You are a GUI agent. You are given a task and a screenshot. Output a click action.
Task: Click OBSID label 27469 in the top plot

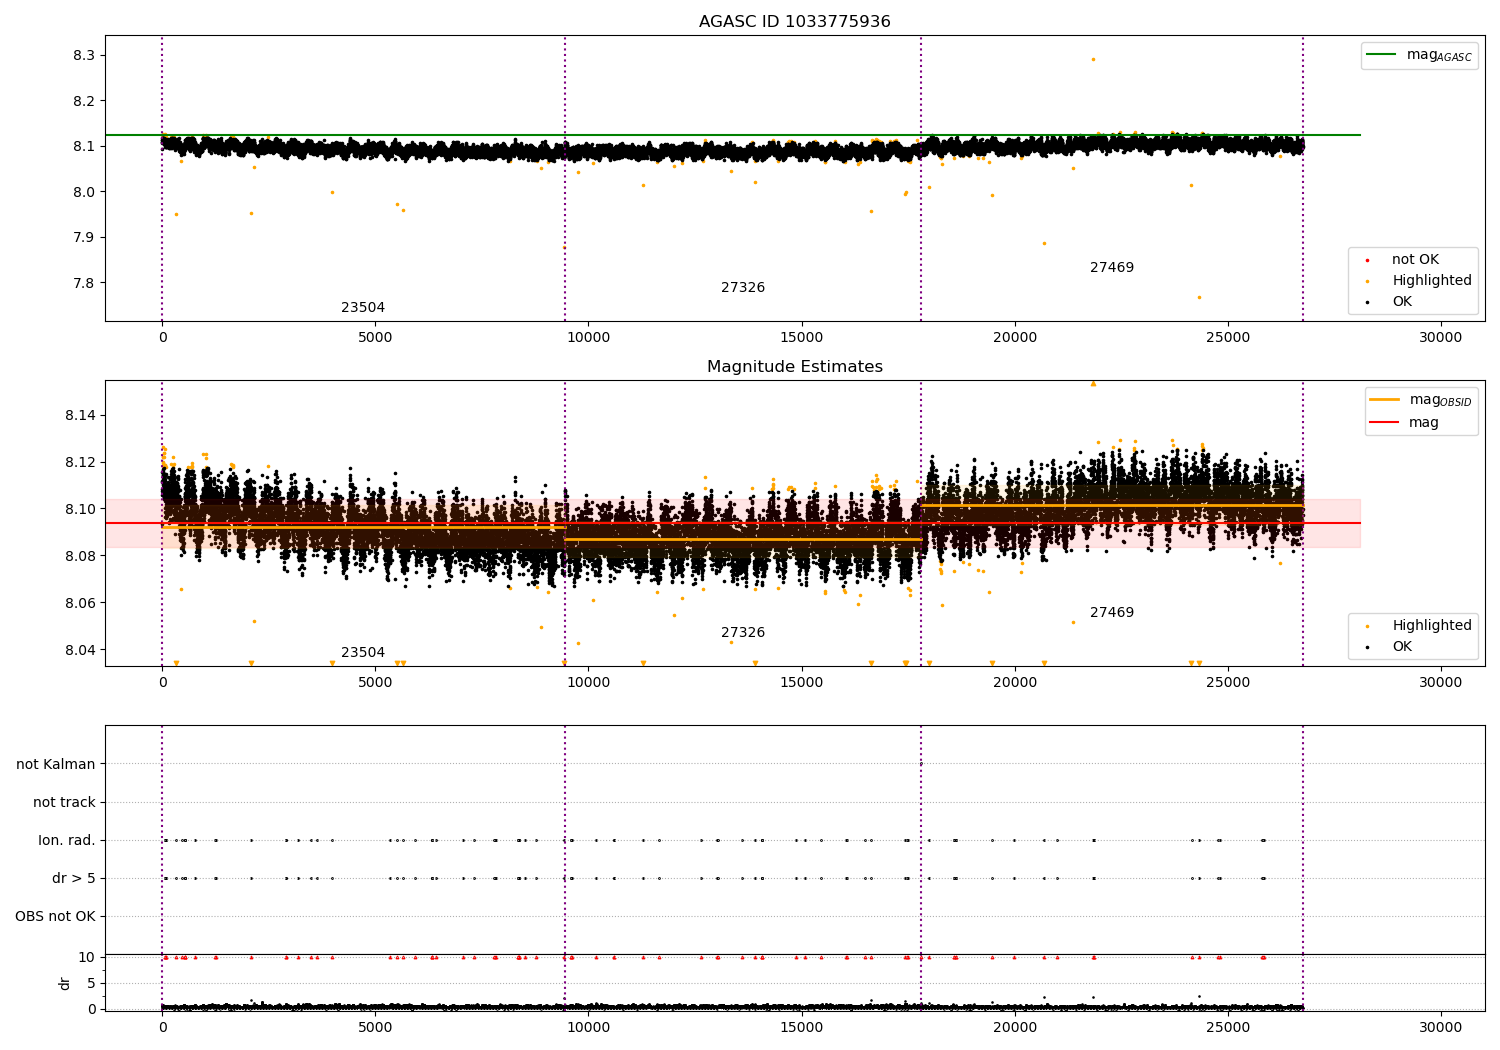click(1112, 268)
